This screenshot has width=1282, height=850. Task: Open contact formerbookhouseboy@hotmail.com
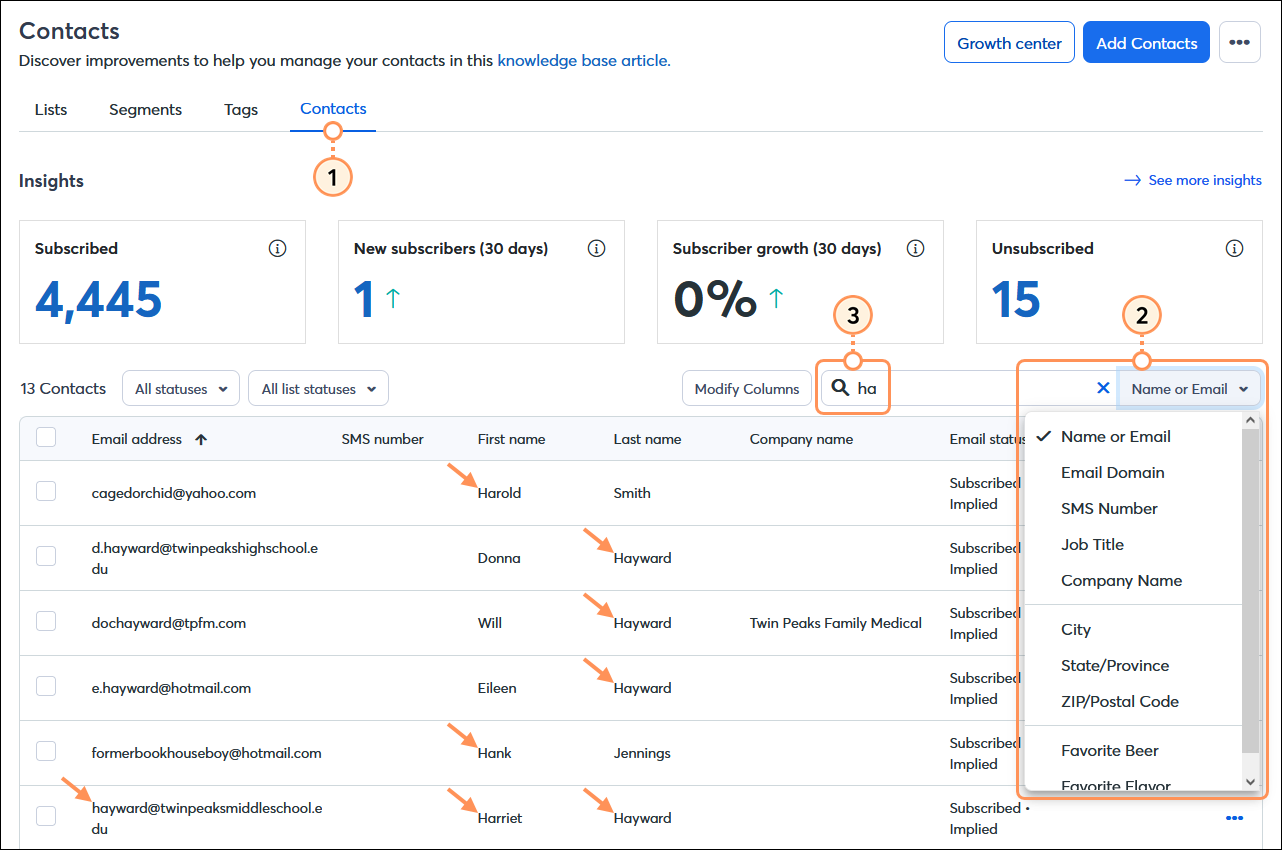click(206, 753)
